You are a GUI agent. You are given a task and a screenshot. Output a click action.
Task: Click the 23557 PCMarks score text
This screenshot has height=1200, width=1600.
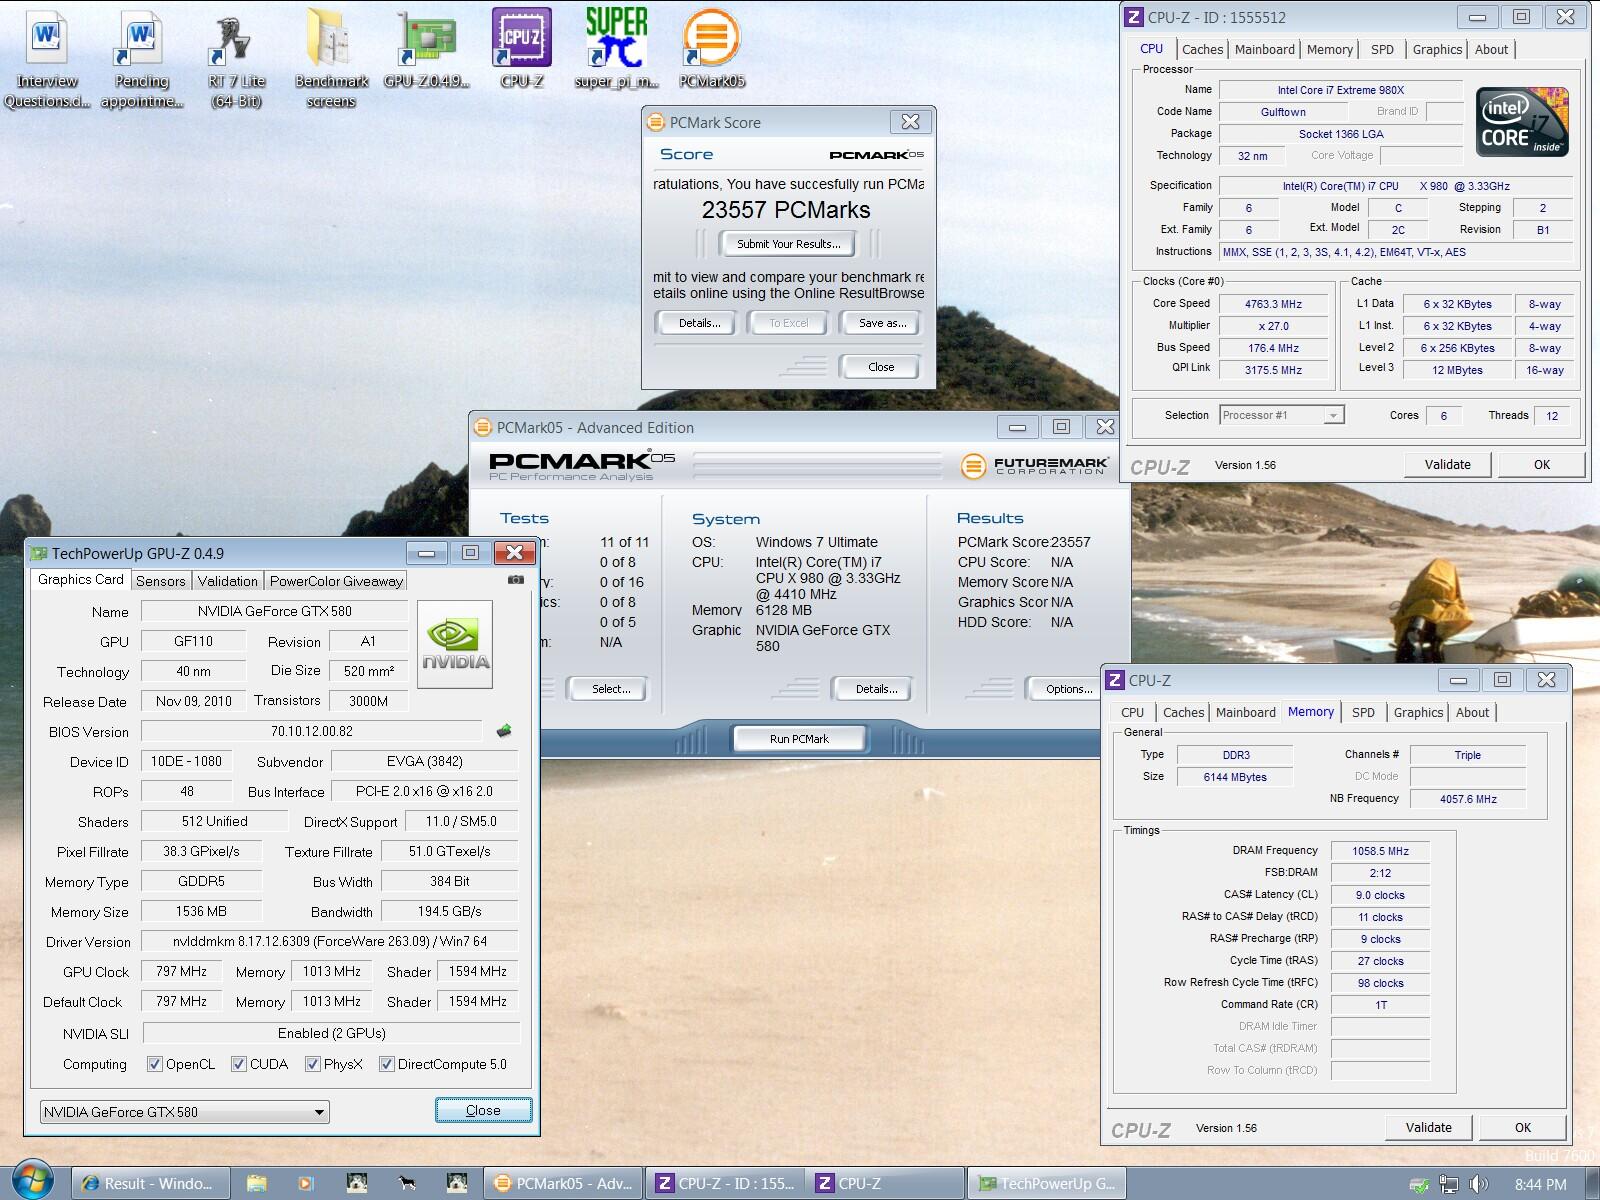(786, 210)
